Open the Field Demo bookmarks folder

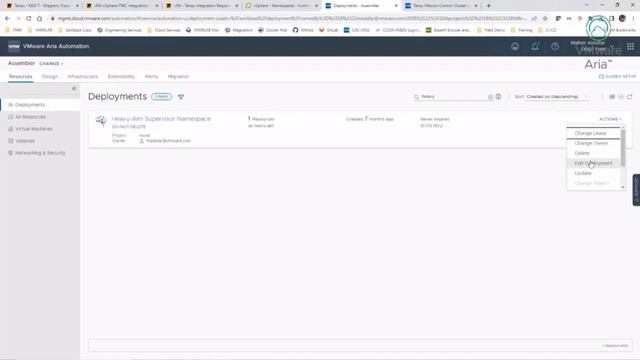[x=491, y=30]
